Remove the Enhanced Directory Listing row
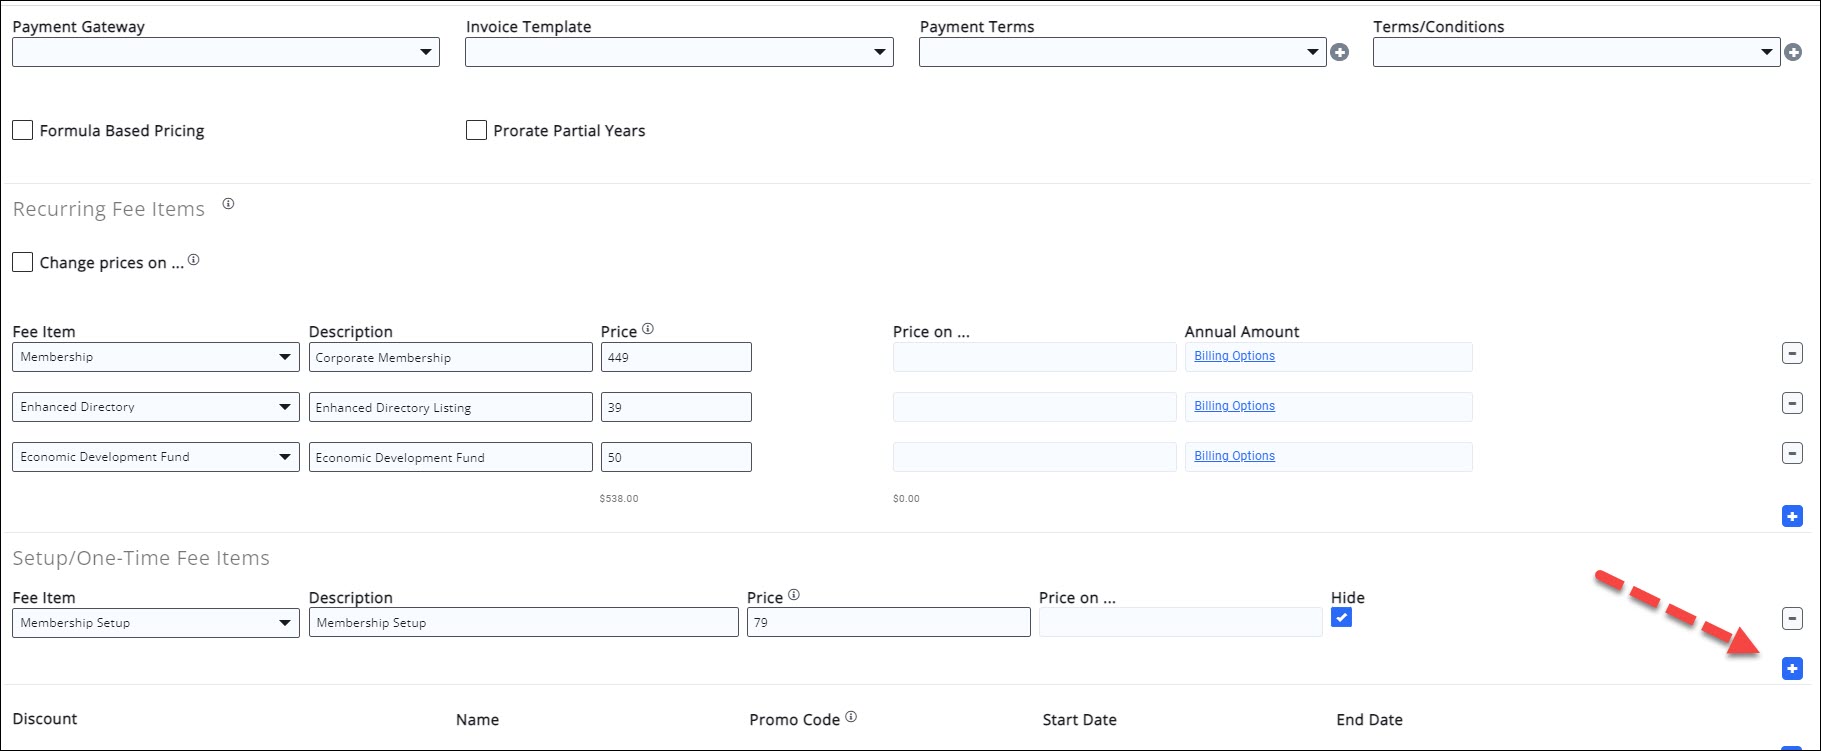1821x751 pixels. pyautogui.click(x=1792, y=404)
